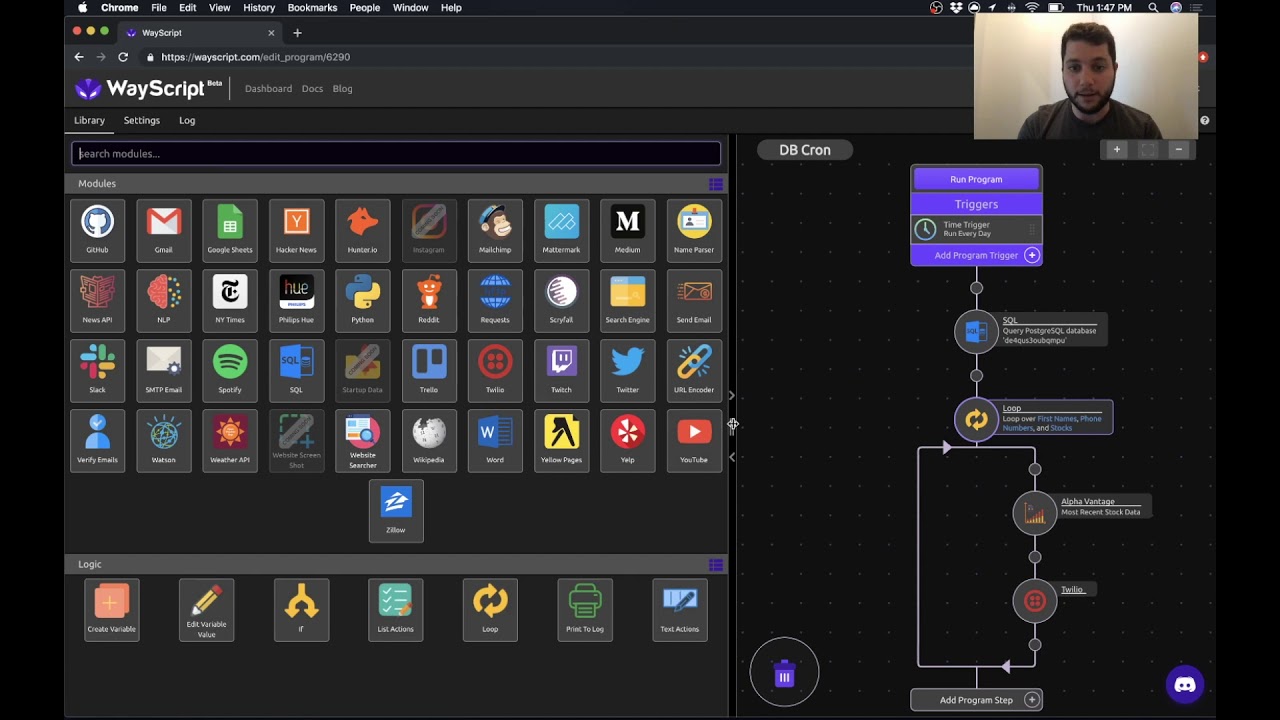Select the NLP module

164,300
